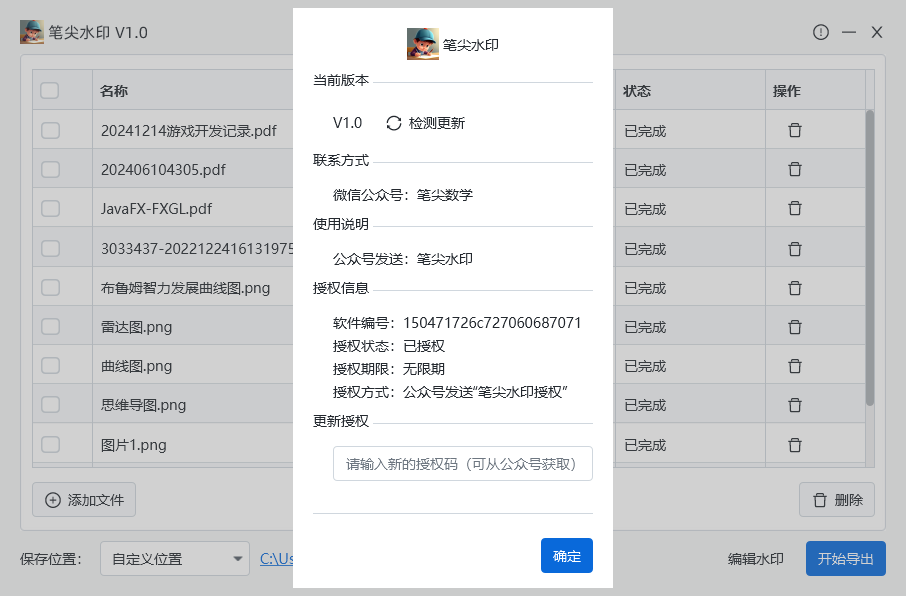Viewport: 906px width, 596px height.
Task: Select the 202406104305.pdf checkbox
Action: (x=50, y=169)
